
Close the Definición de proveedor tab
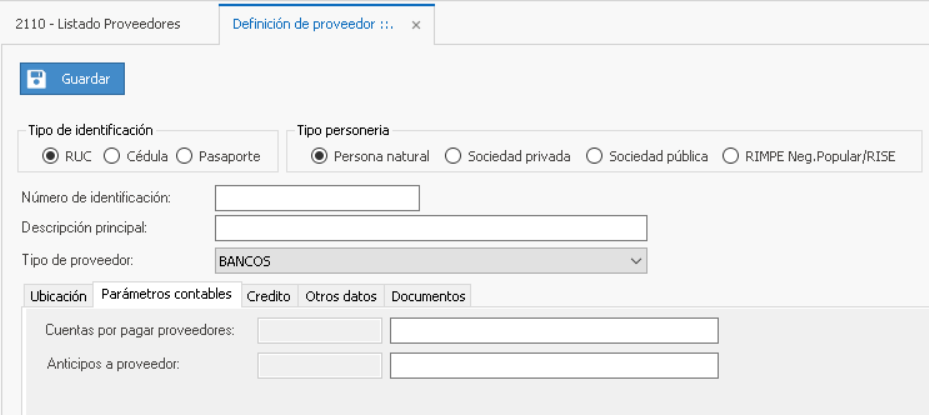click(x=416, y=25)
